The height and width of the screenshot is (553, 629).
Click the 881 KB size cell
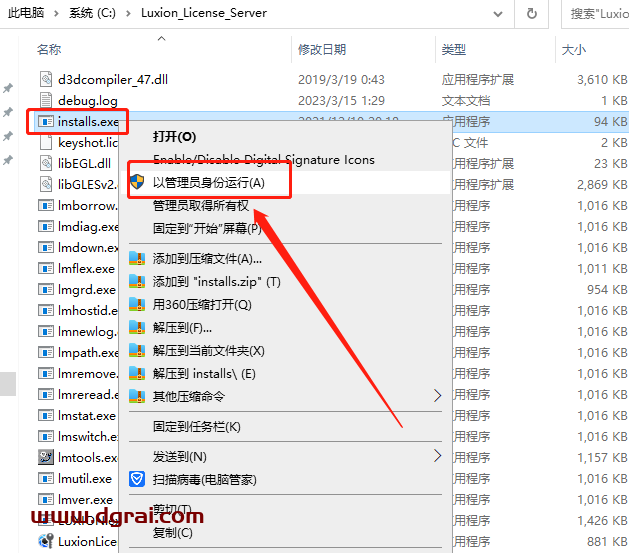point(607,542)
